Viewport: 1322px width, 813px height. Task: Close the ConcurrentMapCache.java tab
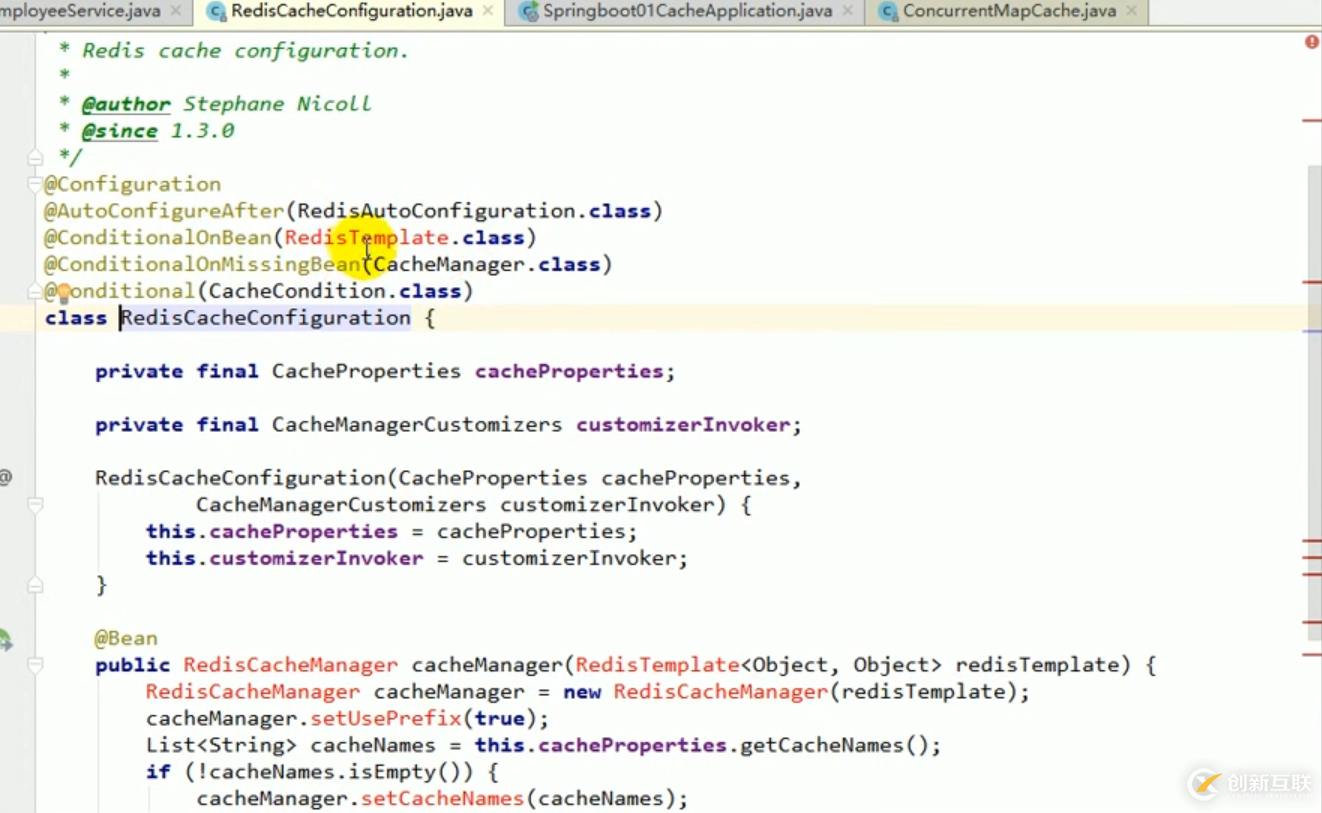1132,11
